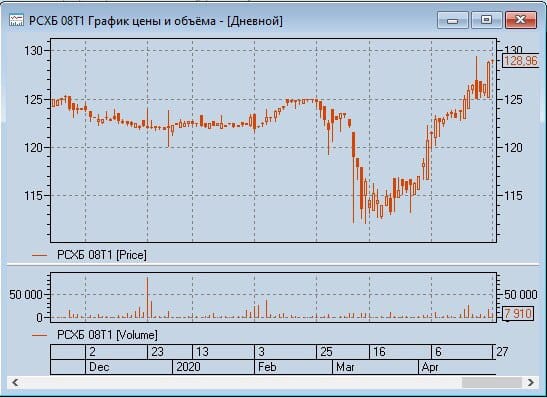Maximize the РСХБ 08Т1 chart window
This screenshot has height=398, width=547.
[486, 20]
